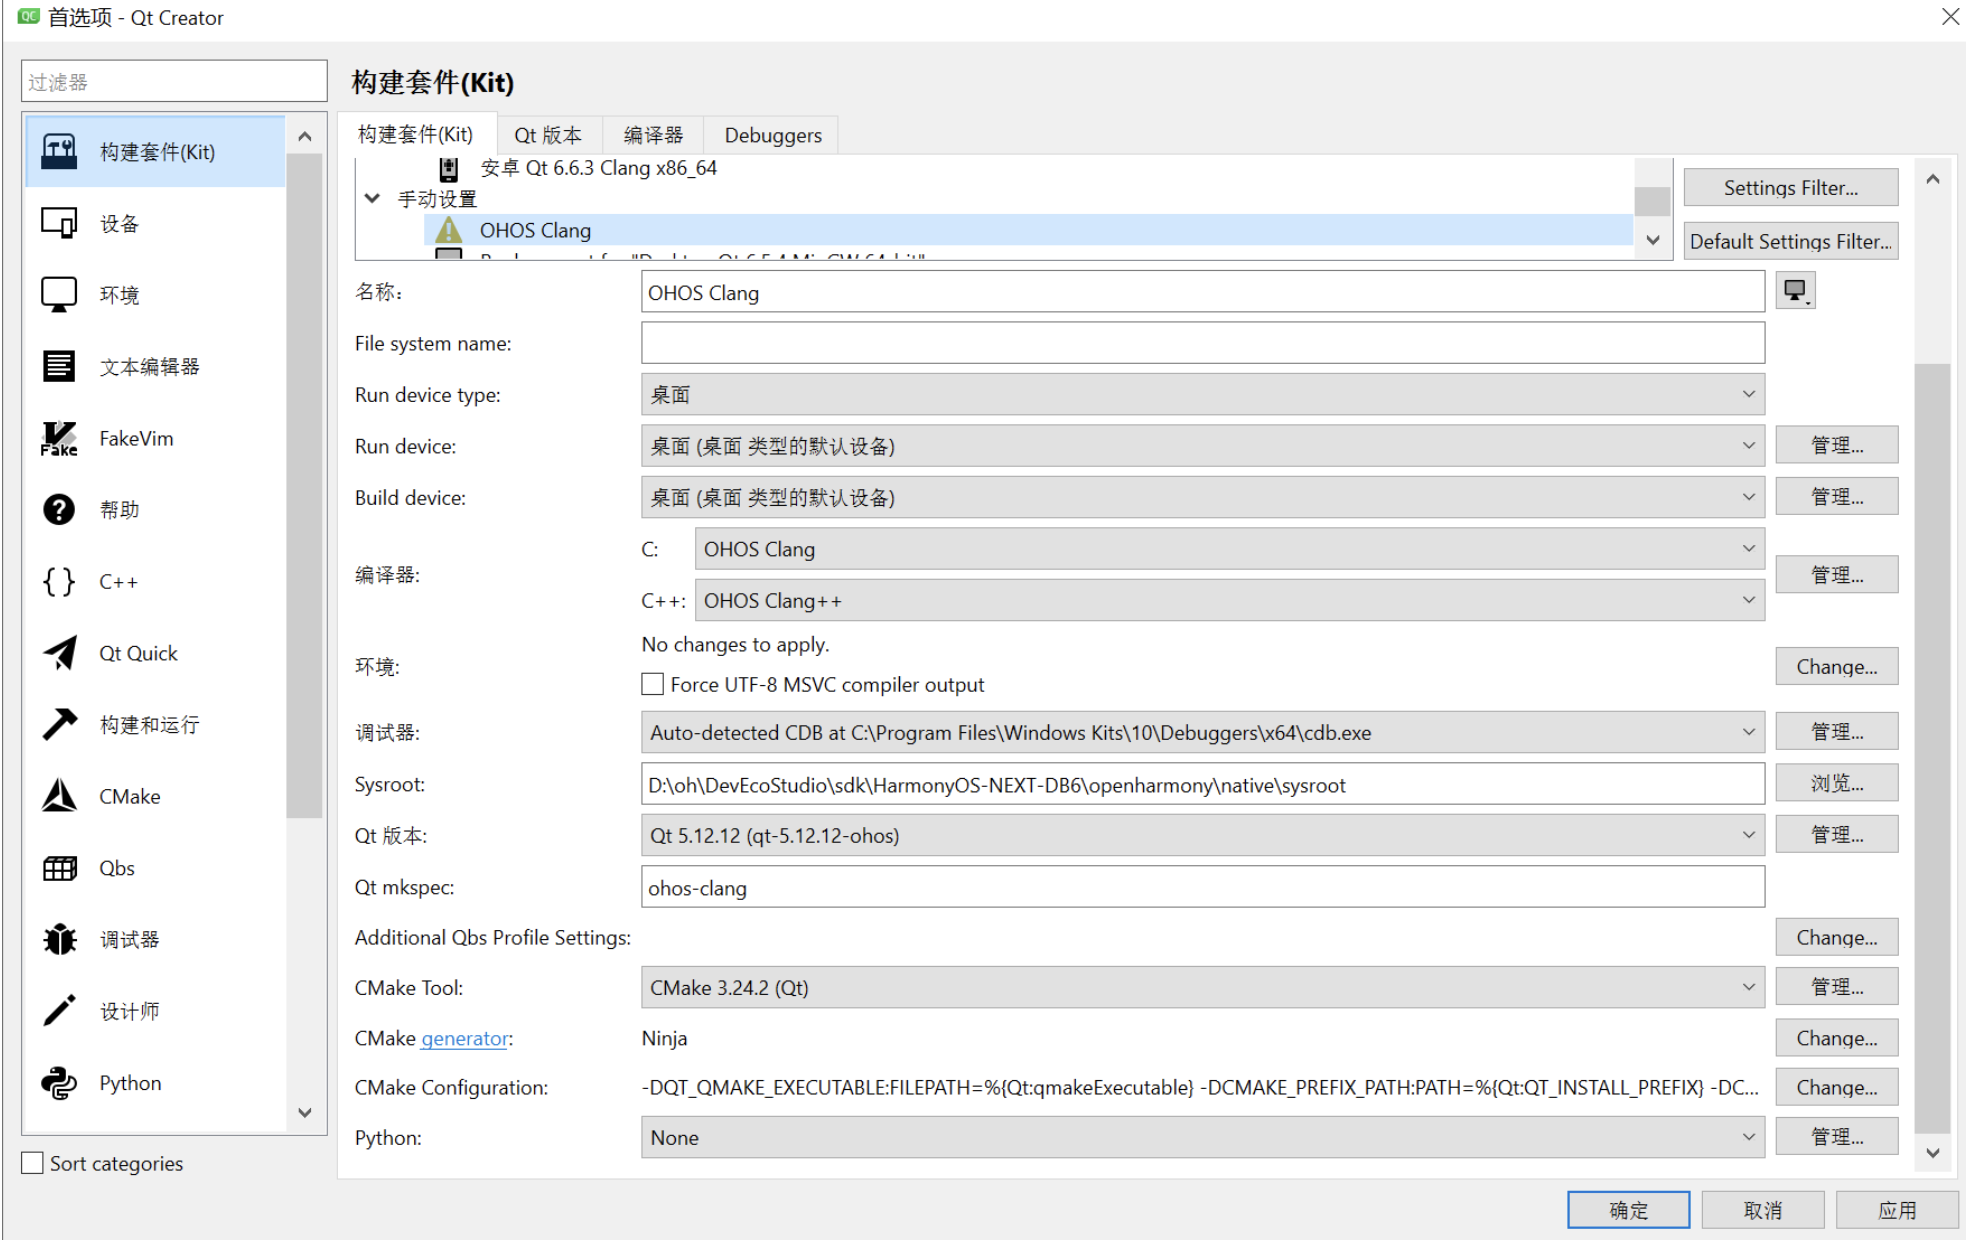This screenshot has width=1966, height=1240.
Task: Enable Force UTF-8 MSVC compiler output
Action: 653,685
